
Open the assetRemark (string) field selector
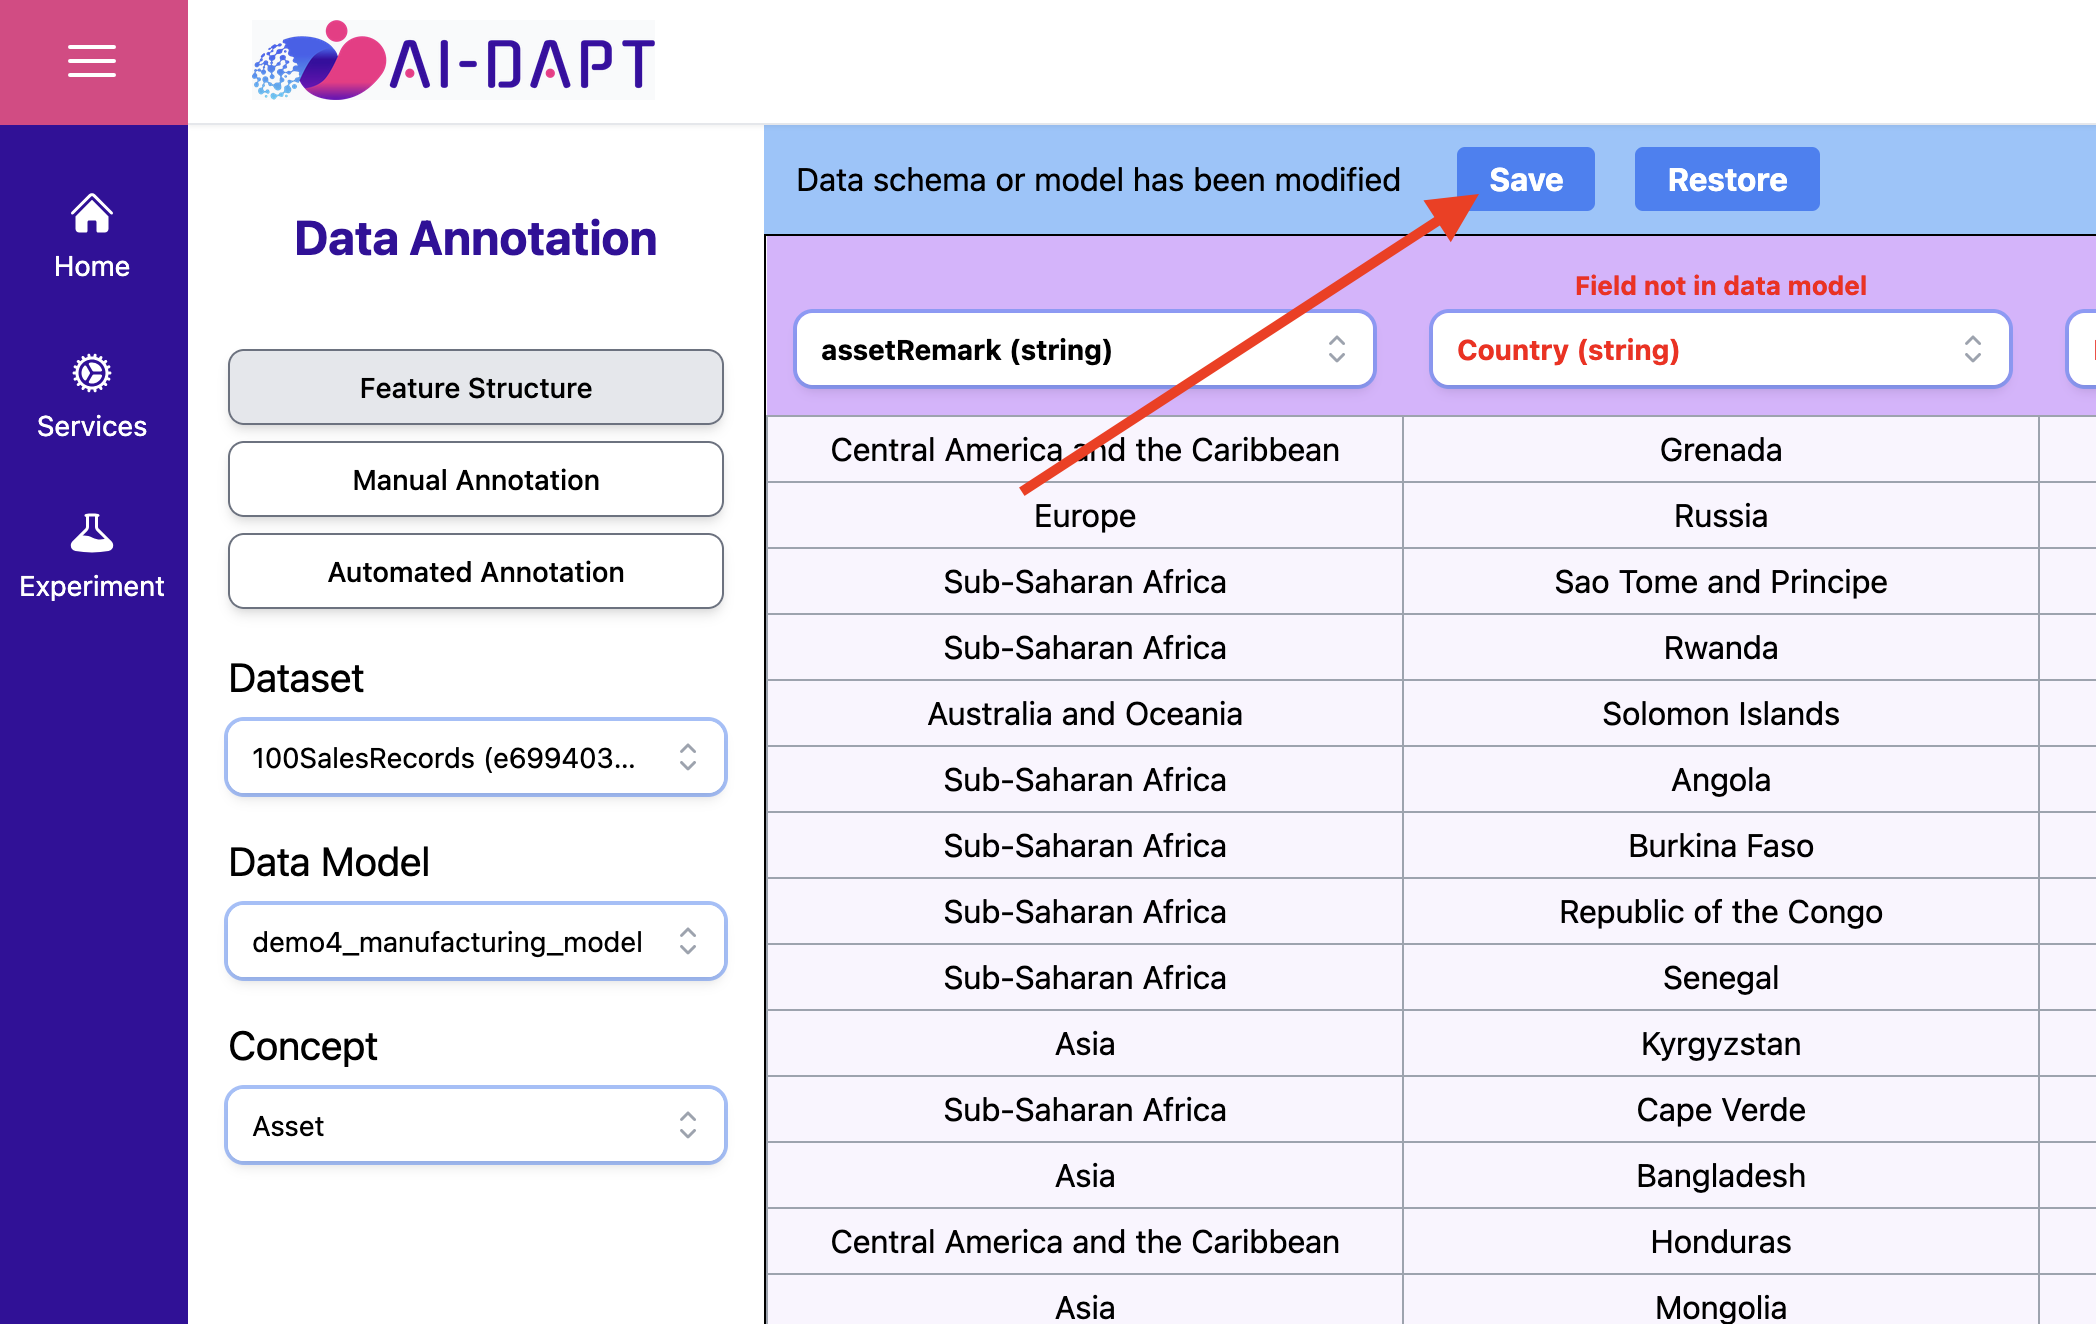[x=1085, y=349]
